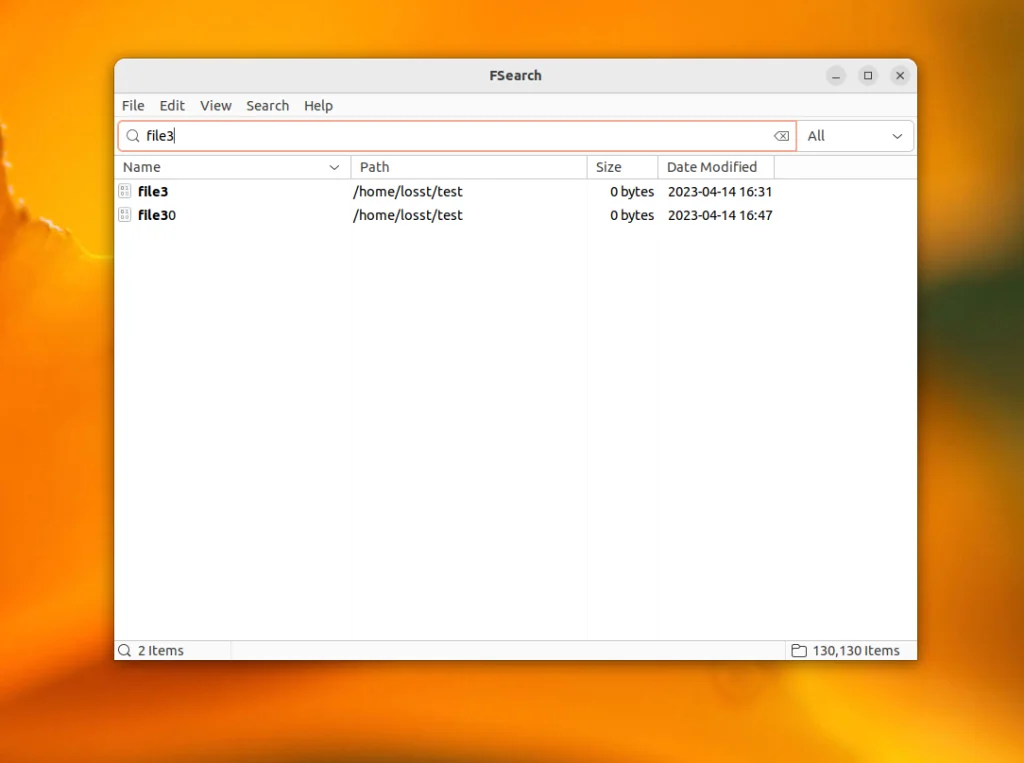This screenshot has height=763, width=1024.
Task: Click the folder icon in status bar
Action: tap(799, 651)
